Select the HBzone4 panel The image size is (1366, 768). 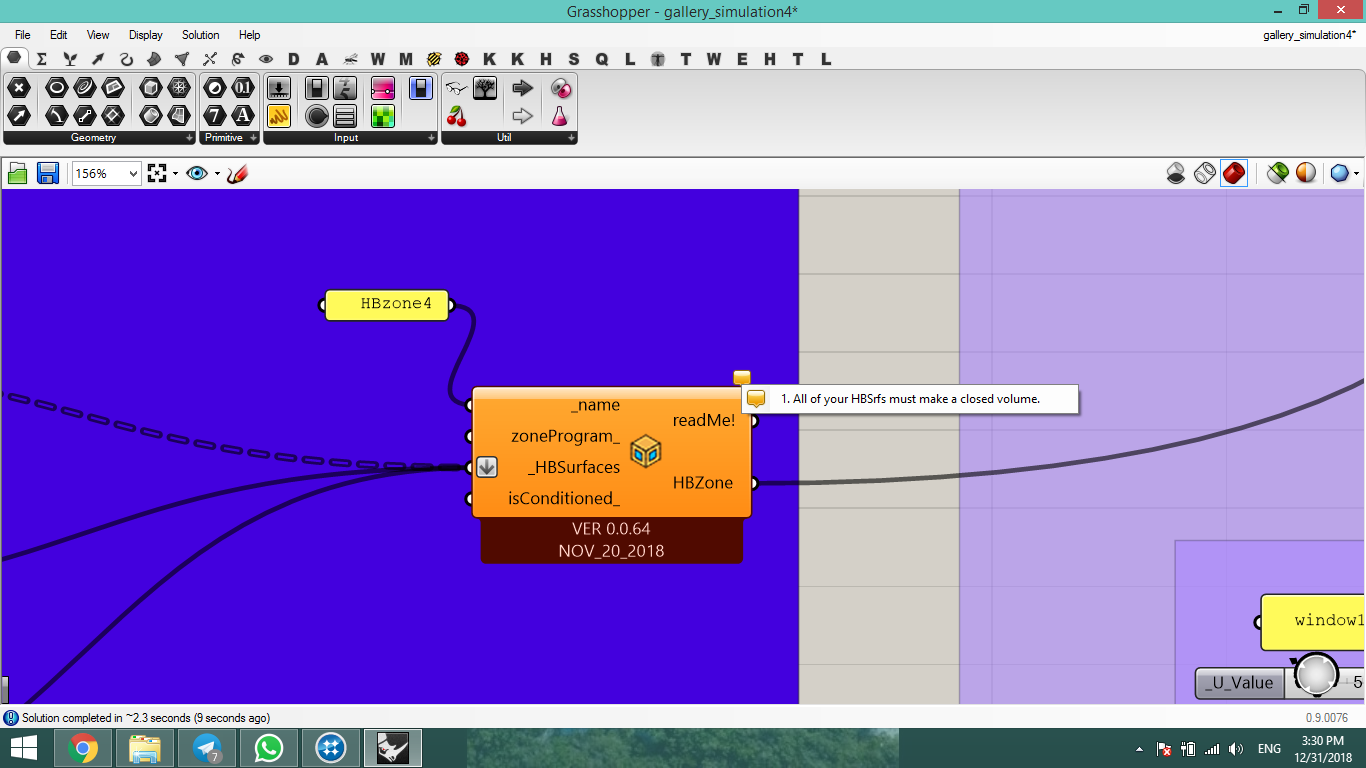387,305
